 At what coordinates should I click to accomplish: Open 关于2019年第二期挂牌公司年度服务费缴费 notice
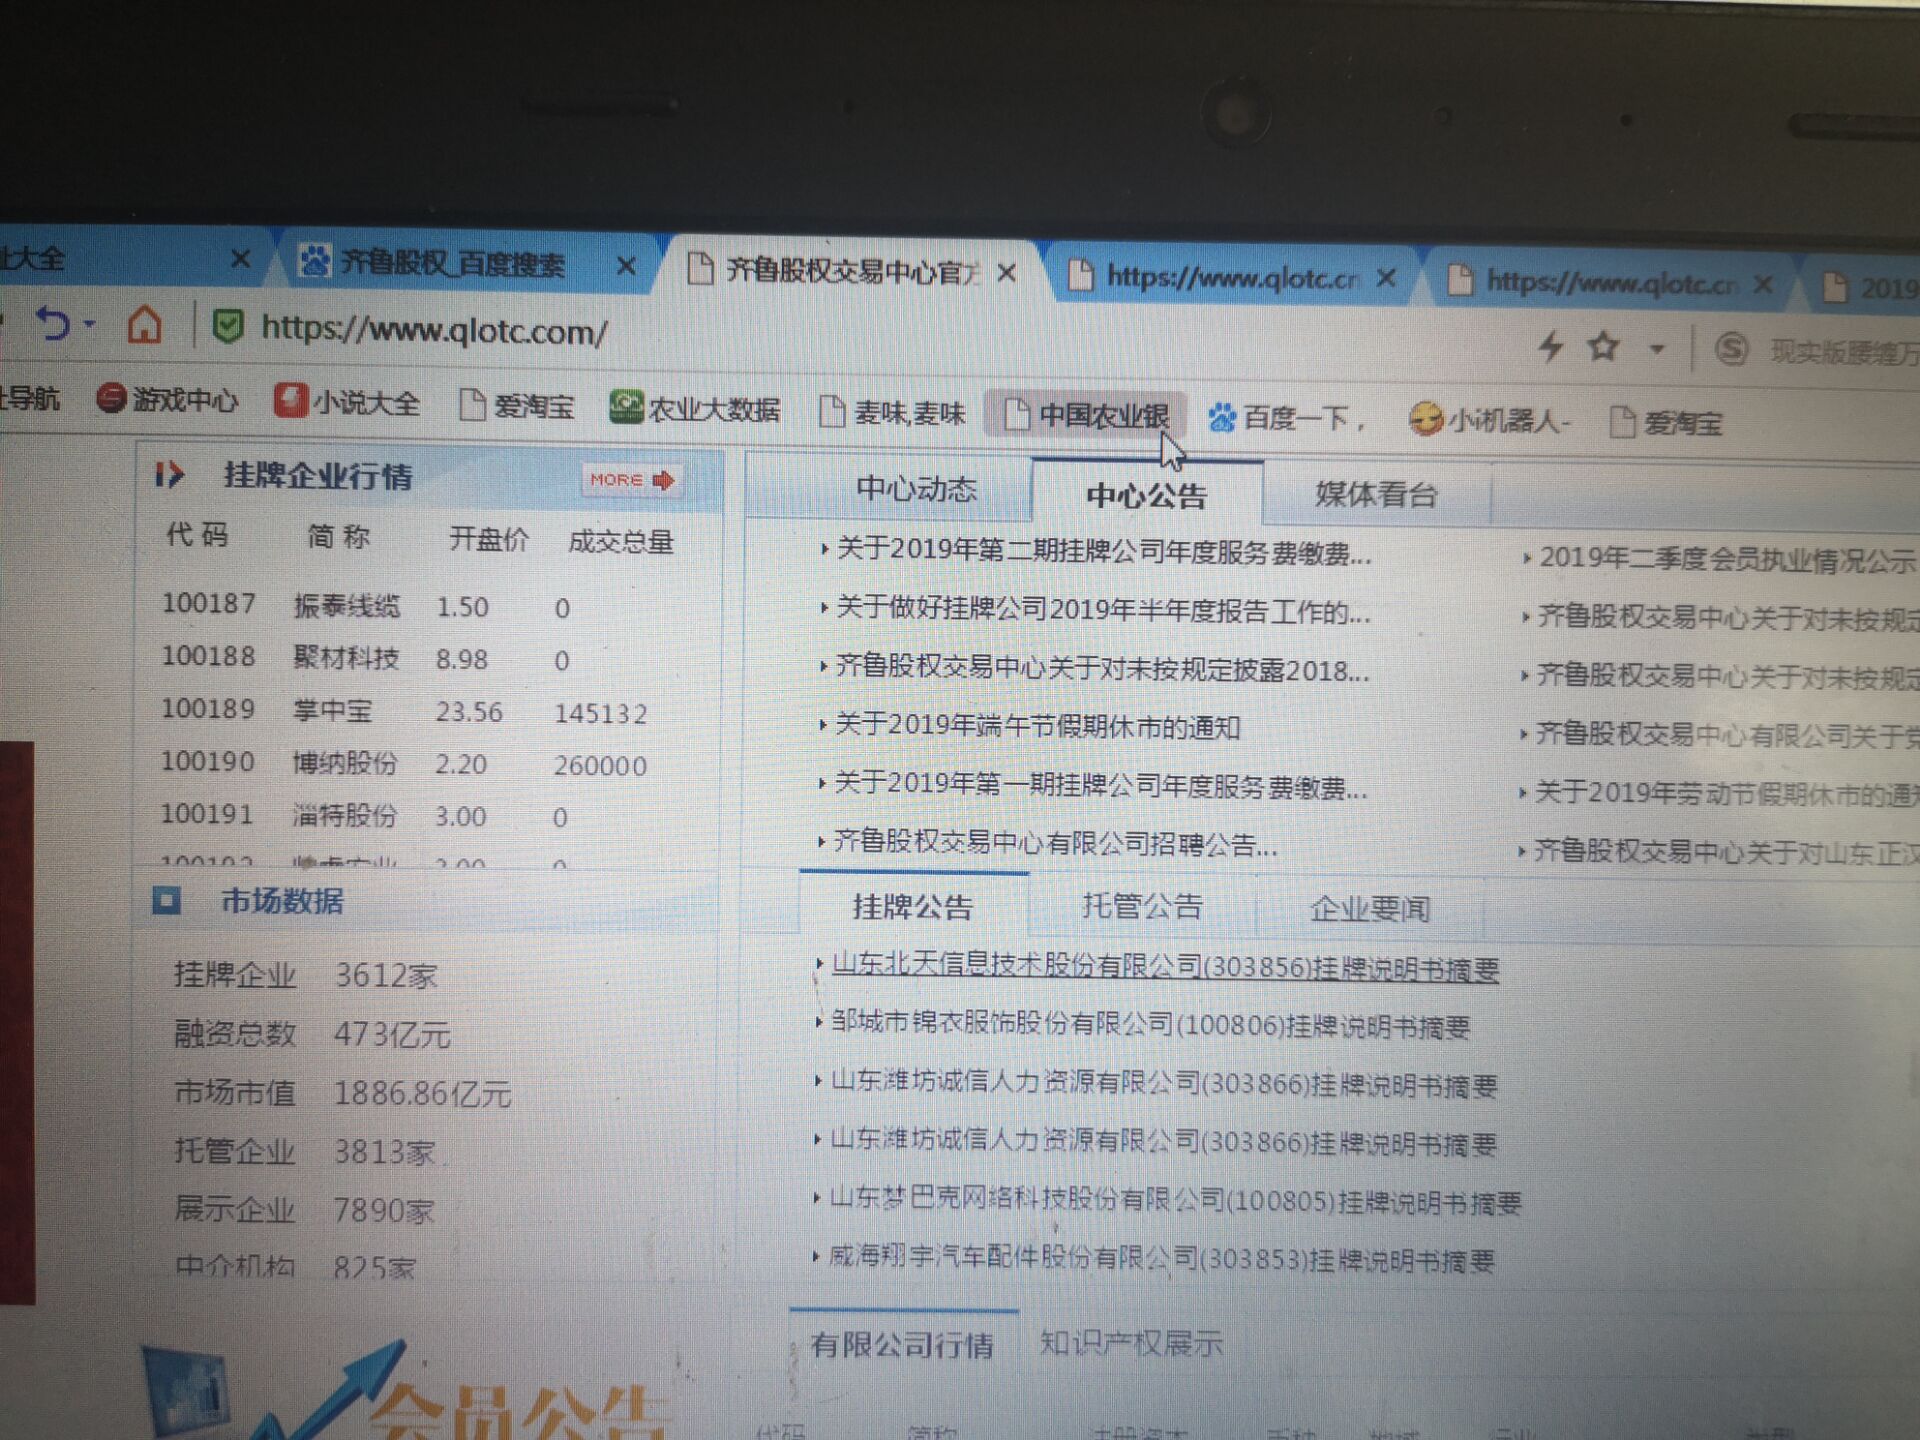pyautogui.click(x=1103, y=551)
